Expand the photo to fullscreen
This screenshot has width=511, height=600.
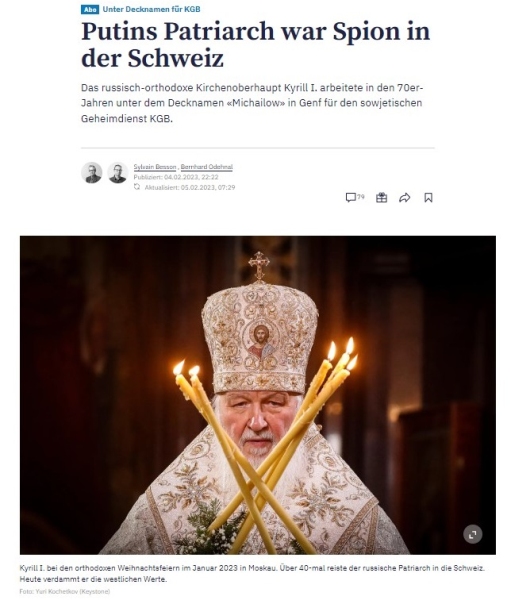pos(472,534)
